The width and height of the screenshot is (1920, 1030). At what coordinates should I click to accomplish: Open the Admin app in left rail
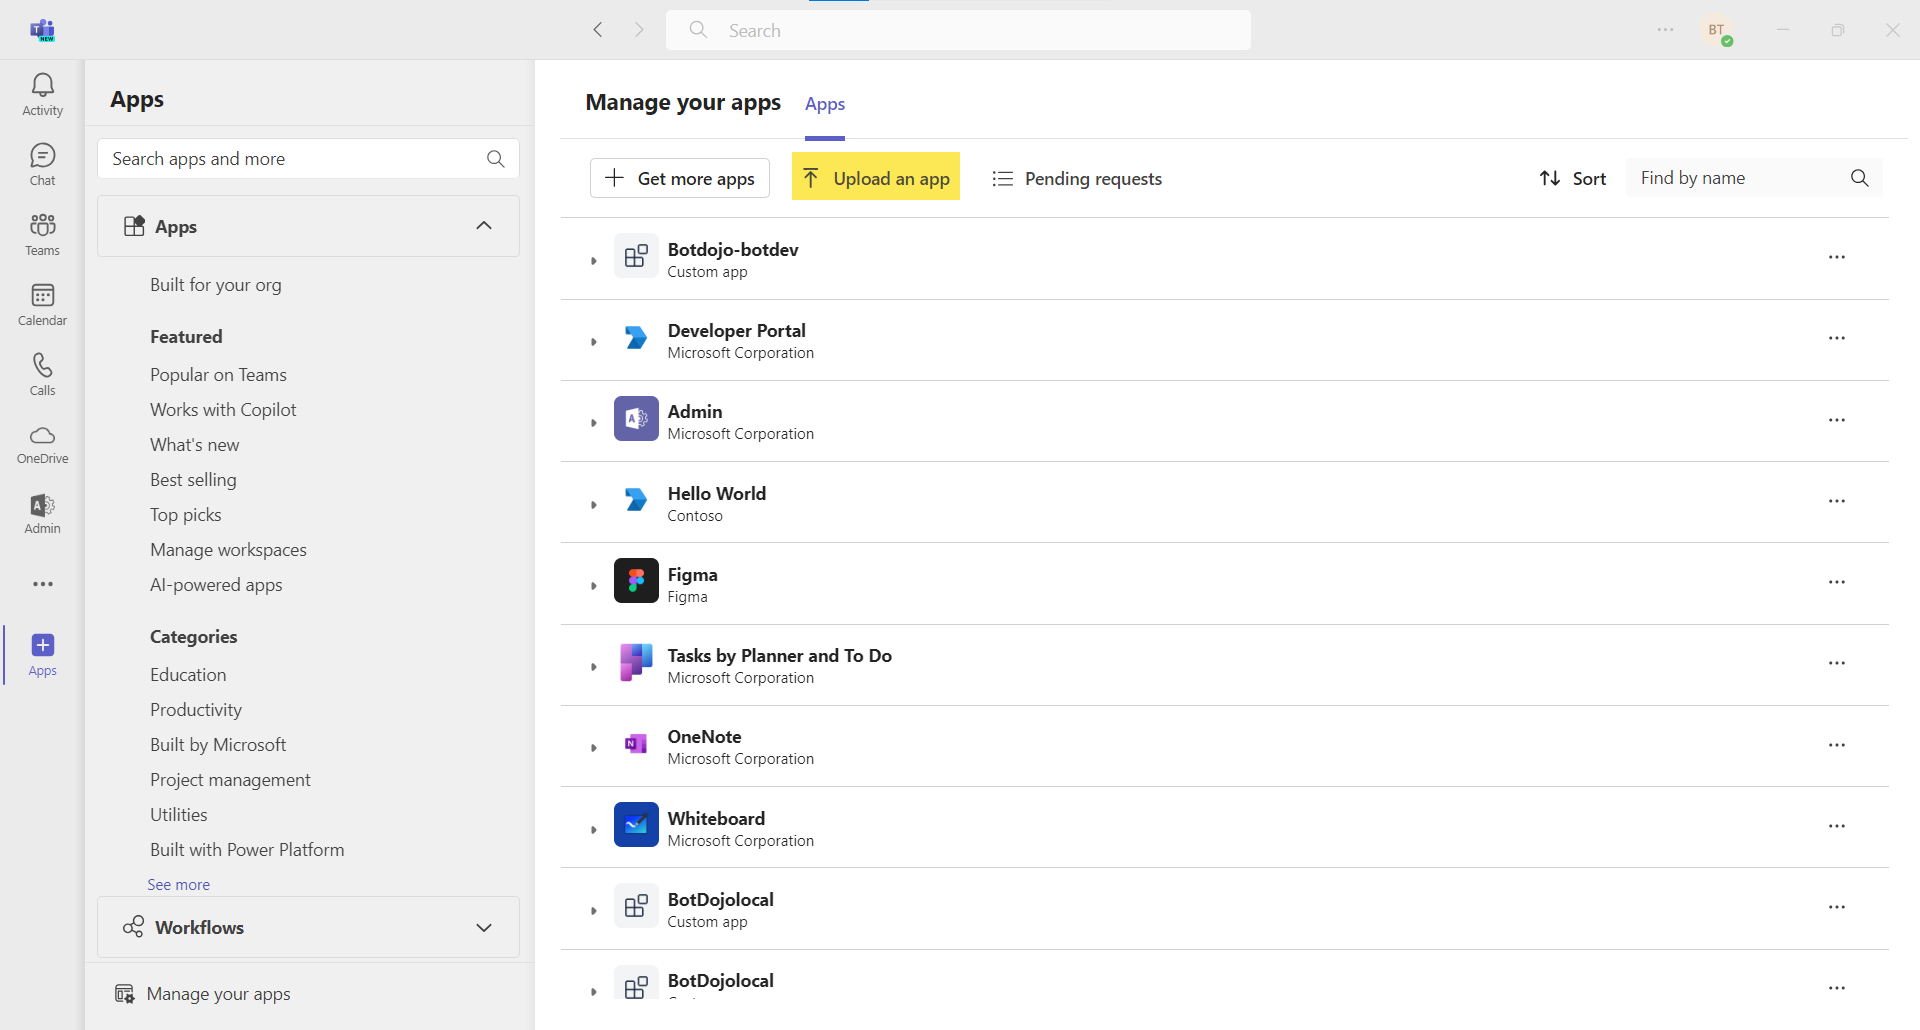42,514
